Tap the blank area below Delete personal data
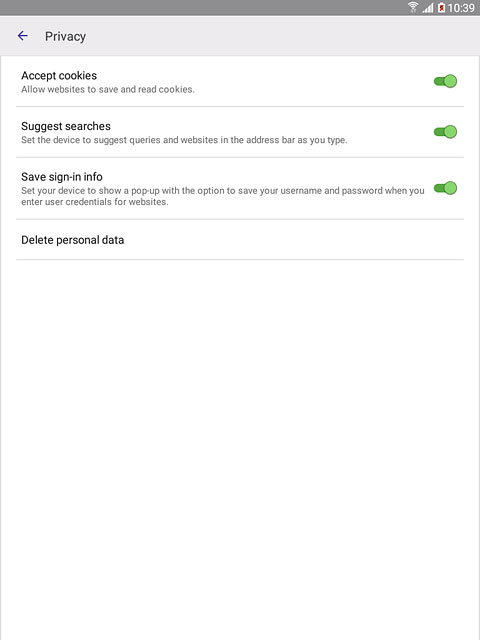 [x=240, y=449]
